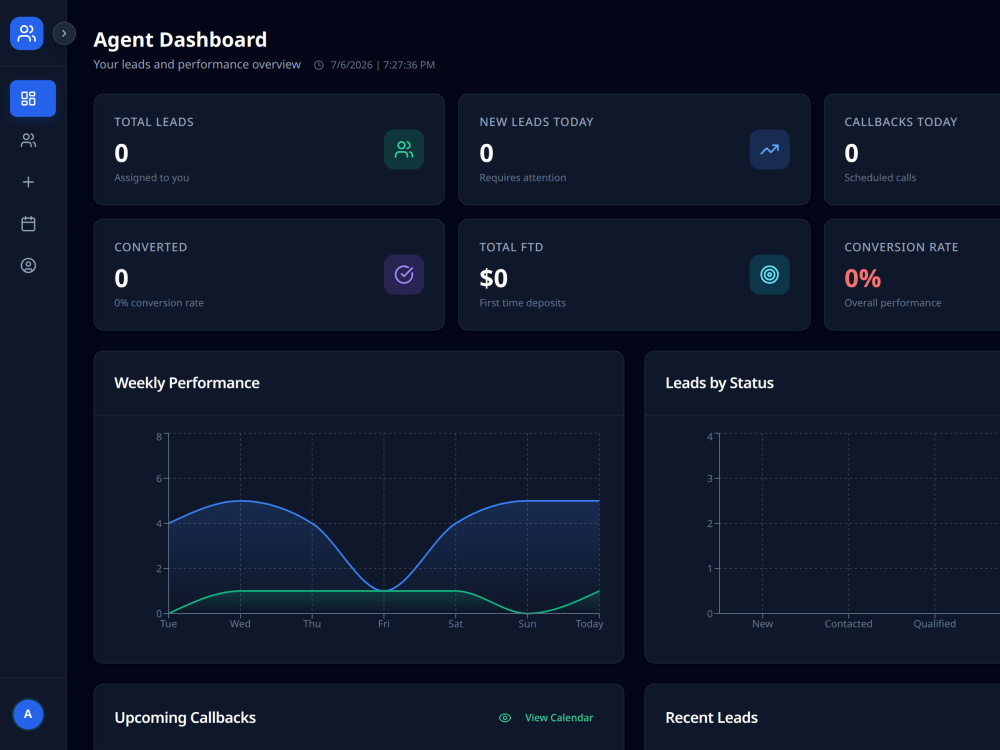Click the trending arrow icon on New Leads
This screenshot has height=750, width=1000.
[x=769, y=150]
